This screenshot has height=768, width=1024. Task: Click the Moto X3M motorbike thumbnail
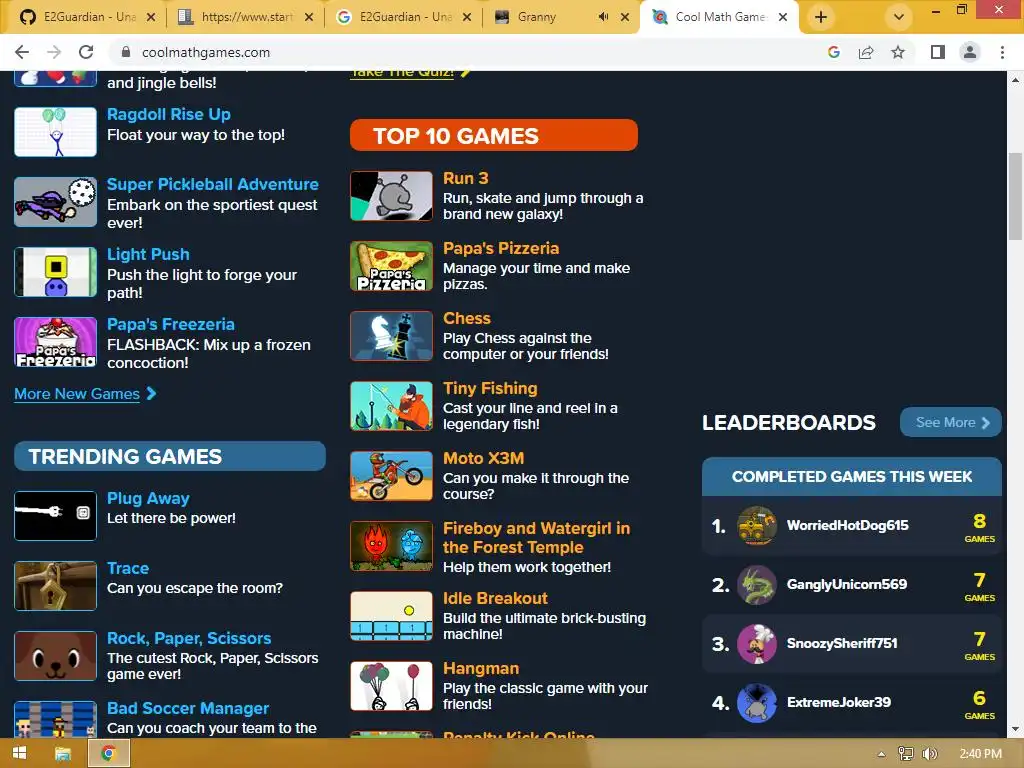click(391, 476)
